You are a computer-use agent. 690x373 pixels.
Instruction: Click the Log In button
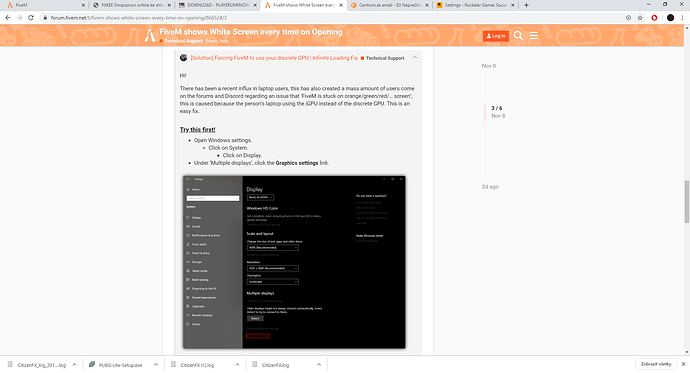coord(495,36)
